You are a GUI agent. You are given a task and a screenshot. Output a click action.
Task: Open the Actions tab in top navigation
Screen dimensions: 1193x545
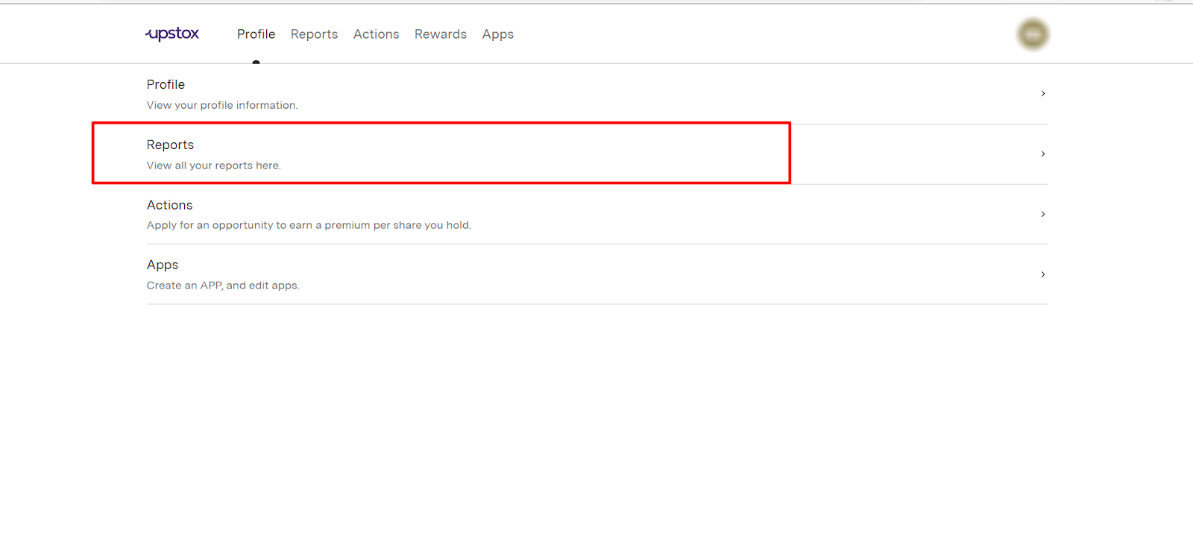(376, 34)
